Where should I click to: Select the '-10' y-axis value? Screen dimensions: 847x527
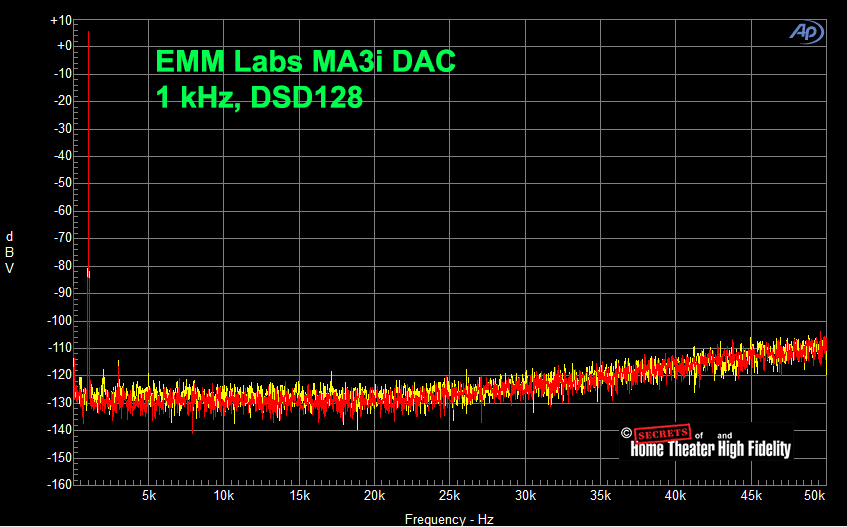point(63,73)
